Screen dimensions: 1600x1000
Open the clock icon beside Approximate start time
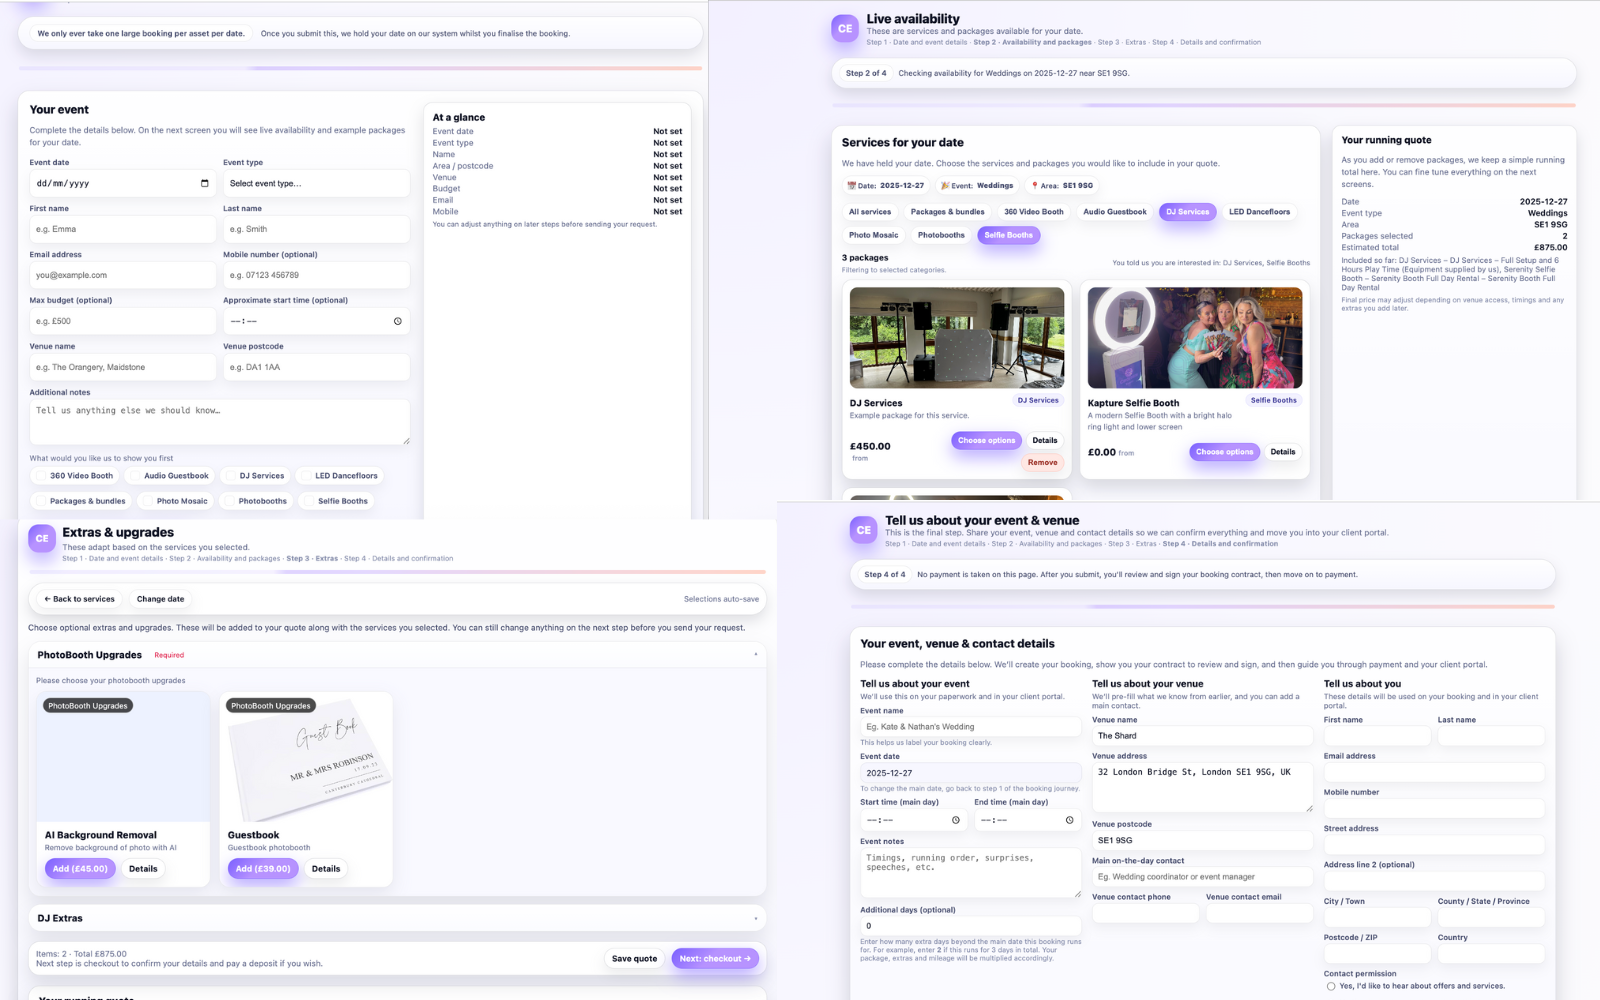[x=397, y=321]
